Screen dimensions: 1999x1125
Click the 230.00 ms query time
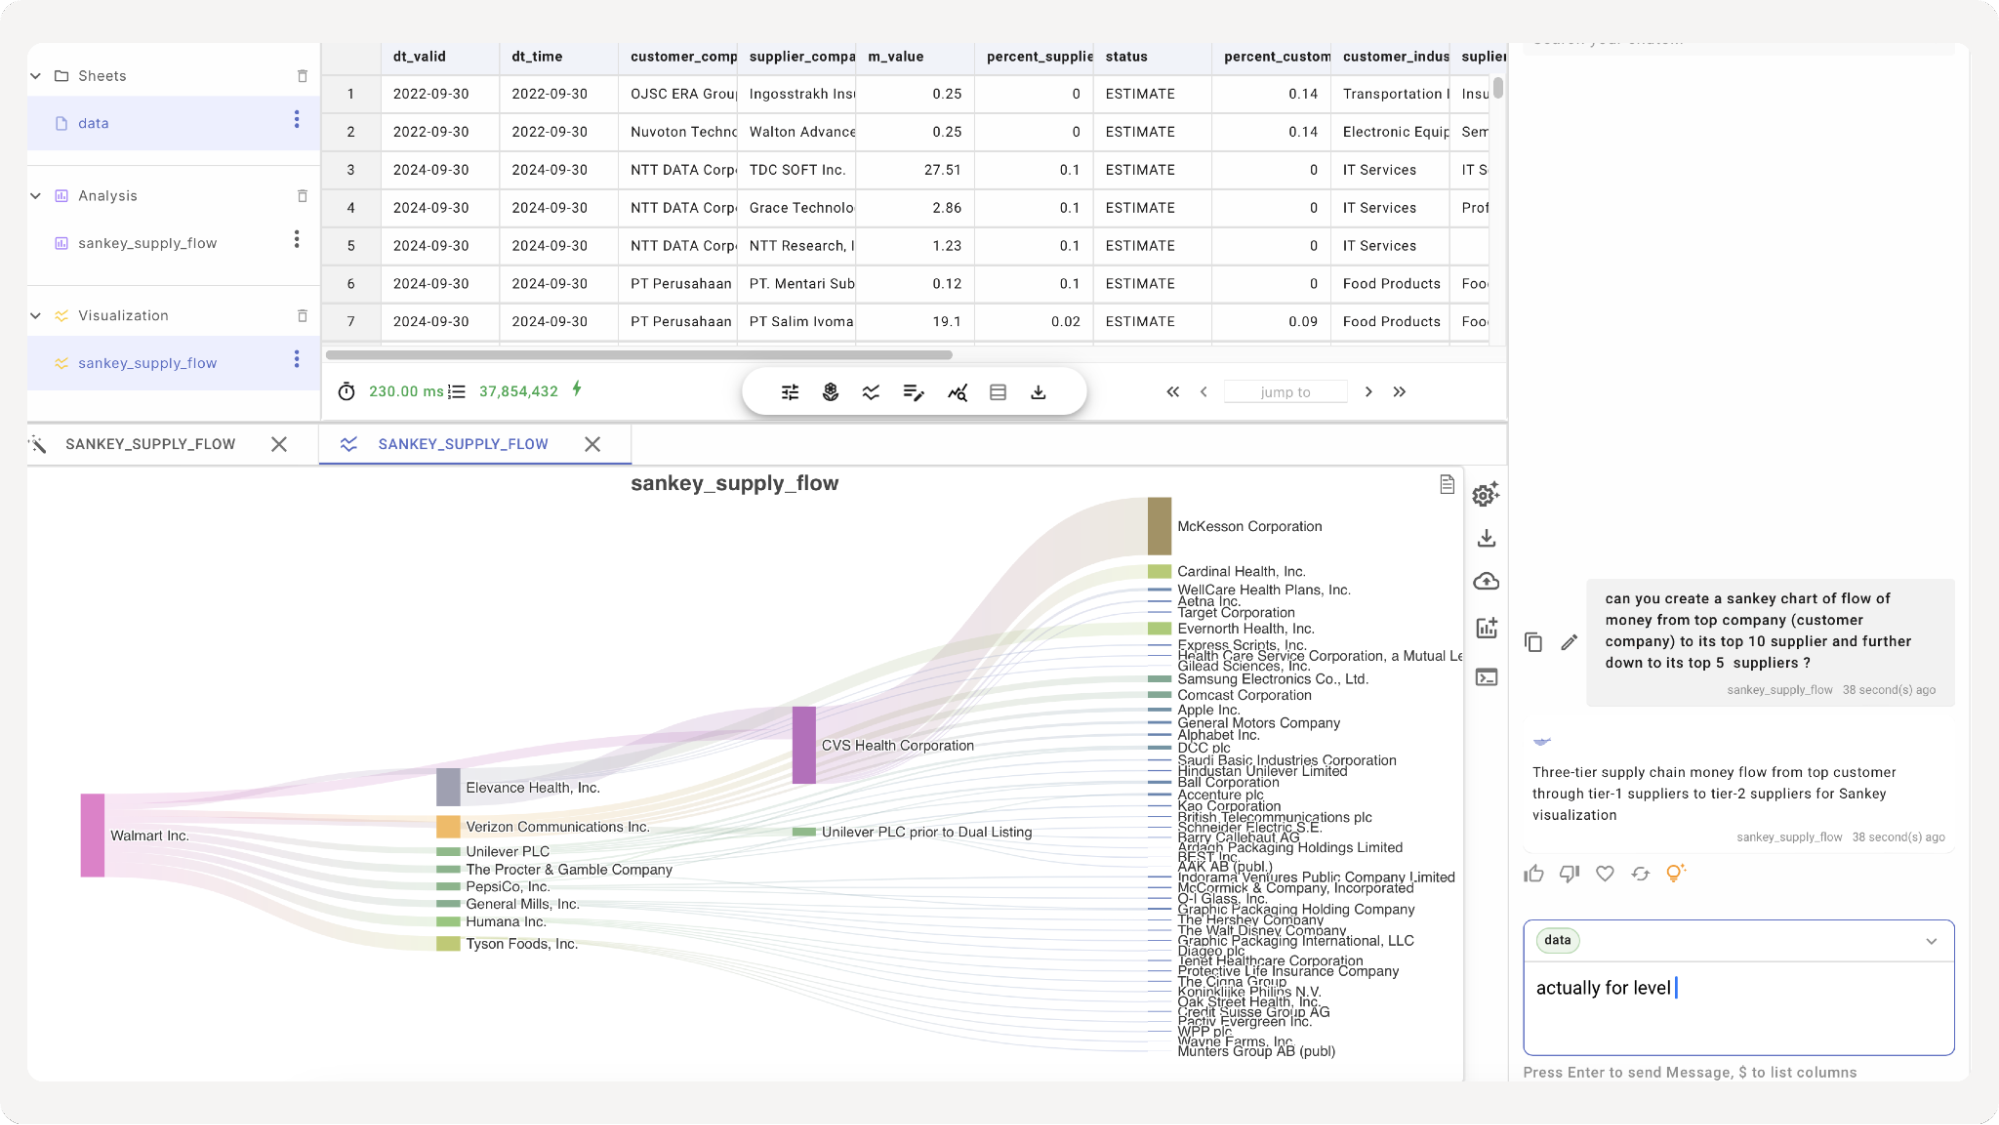[405, 392]
